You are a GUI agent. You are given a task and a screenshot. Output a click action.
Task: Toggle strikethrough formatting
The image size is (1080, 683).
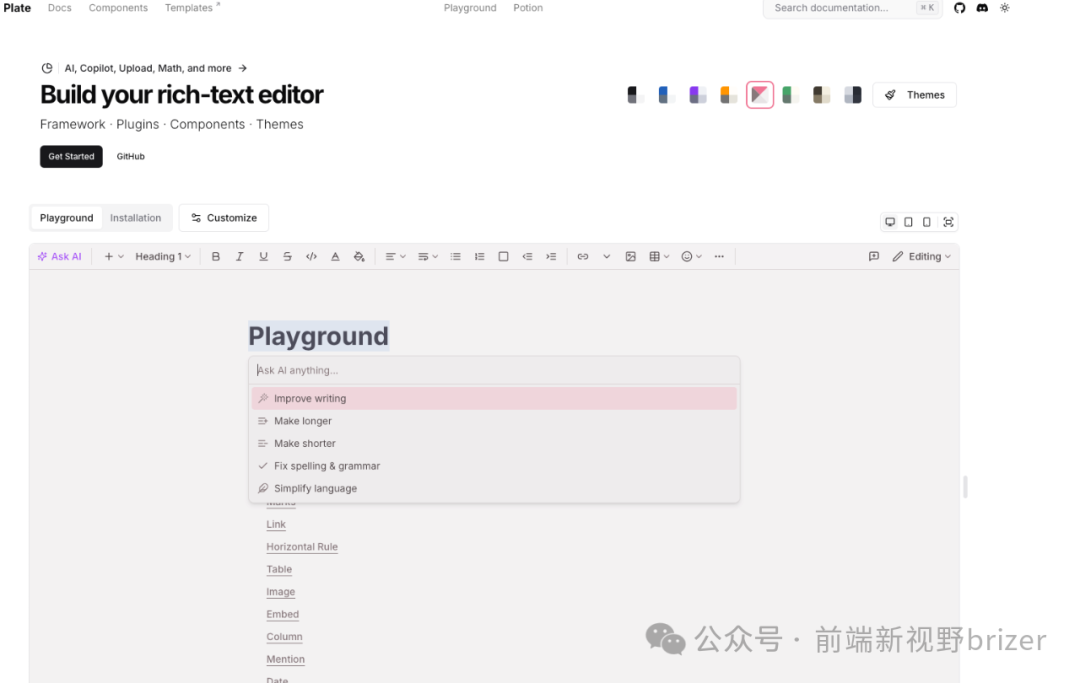(287, 256)
